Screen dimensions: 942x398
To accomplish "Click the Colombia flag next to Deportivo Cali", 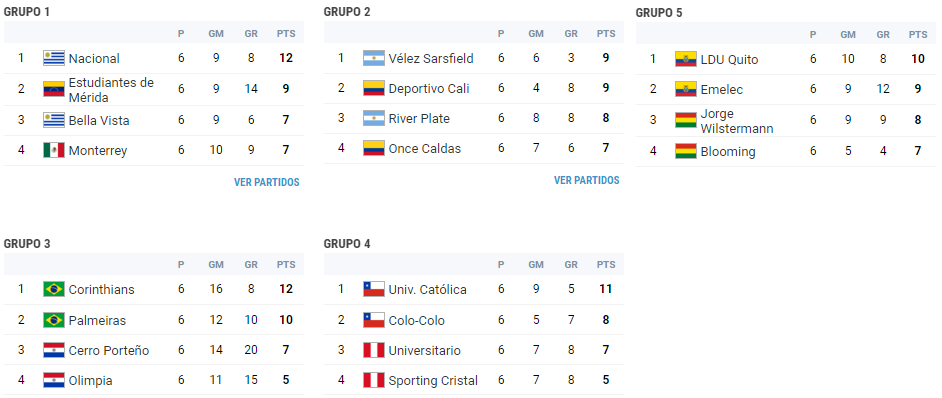I will 374,88.
